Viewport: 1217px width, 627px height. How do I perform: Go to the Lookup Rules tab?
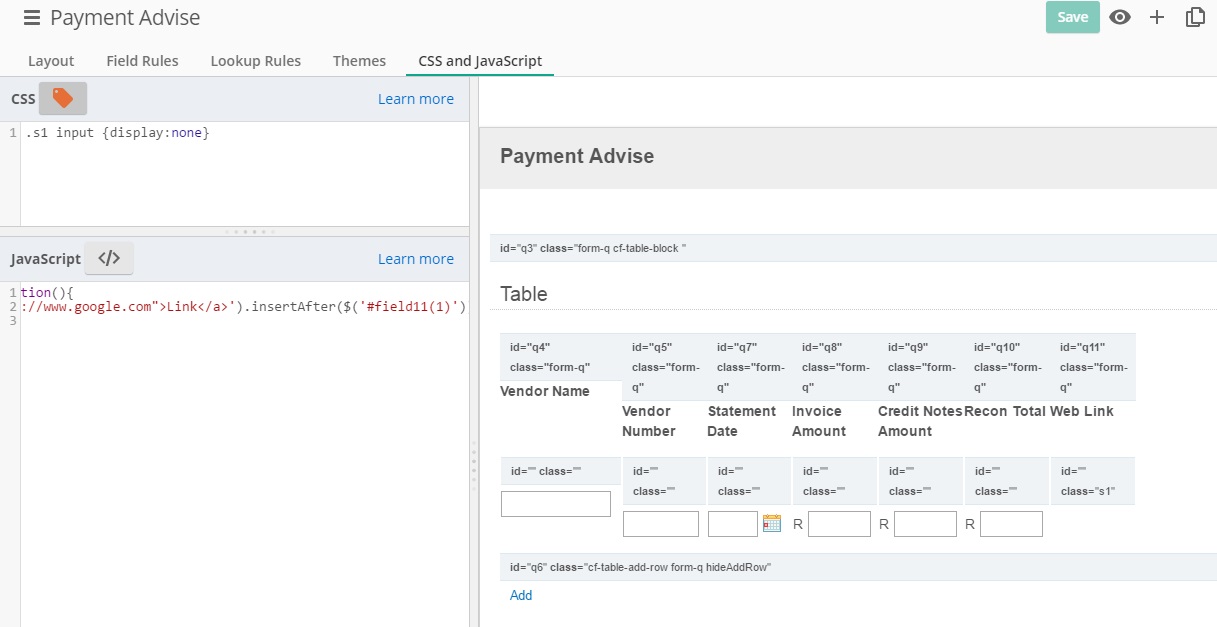pos(255,61)
